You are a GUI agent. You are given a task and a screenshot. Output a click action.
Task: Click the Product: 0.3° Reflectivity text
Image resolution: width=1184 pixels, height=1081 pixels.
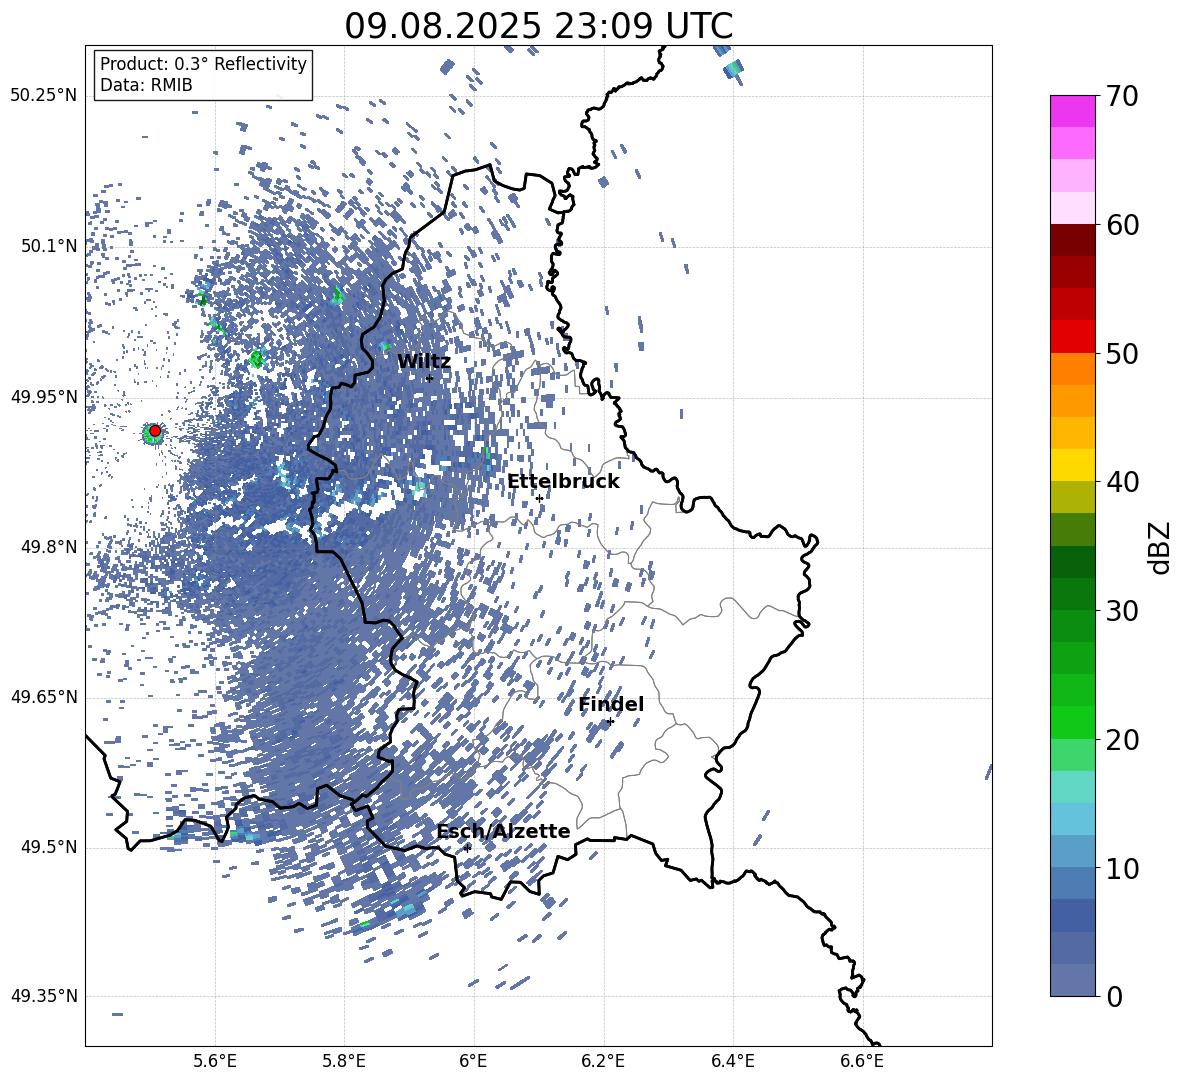coord(203,64)
